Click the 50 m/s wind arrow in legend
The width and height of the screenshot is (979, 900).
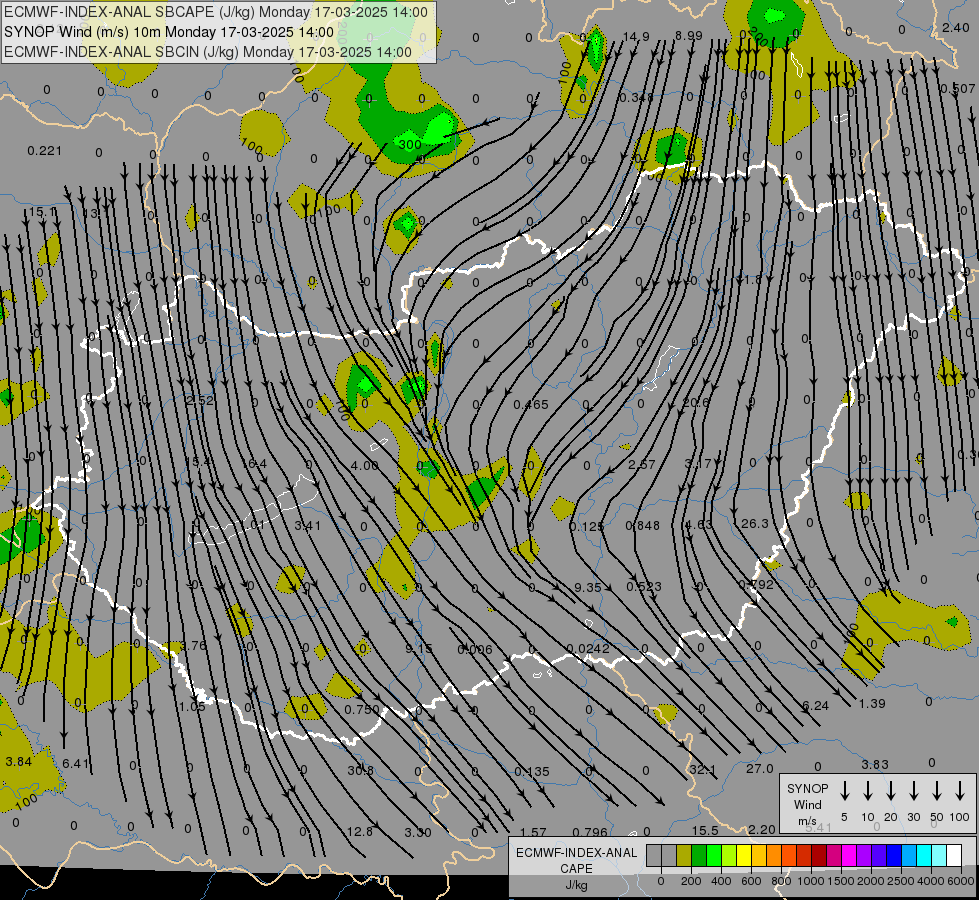(937, 791)
